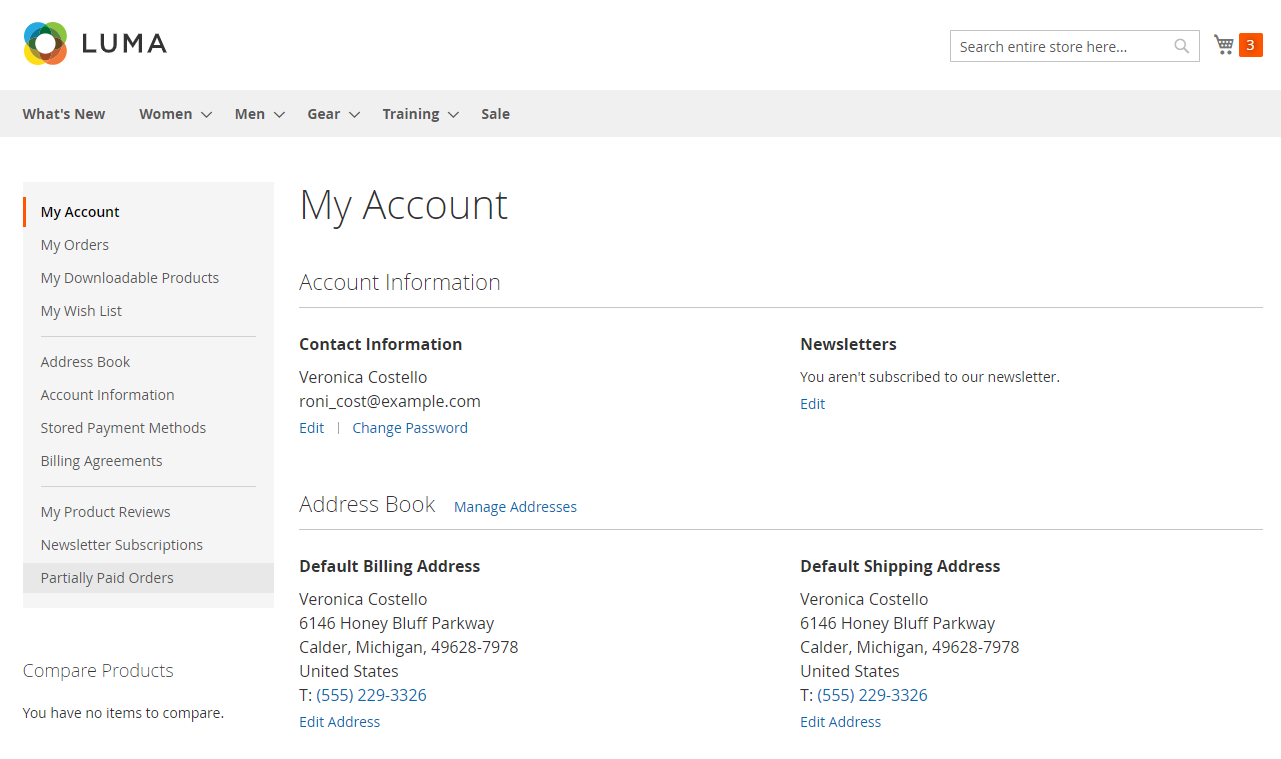Select Stored Payment Methods sidebar link
The width and height of the screenshot is (1281, 759).
(x=123, y=428)
